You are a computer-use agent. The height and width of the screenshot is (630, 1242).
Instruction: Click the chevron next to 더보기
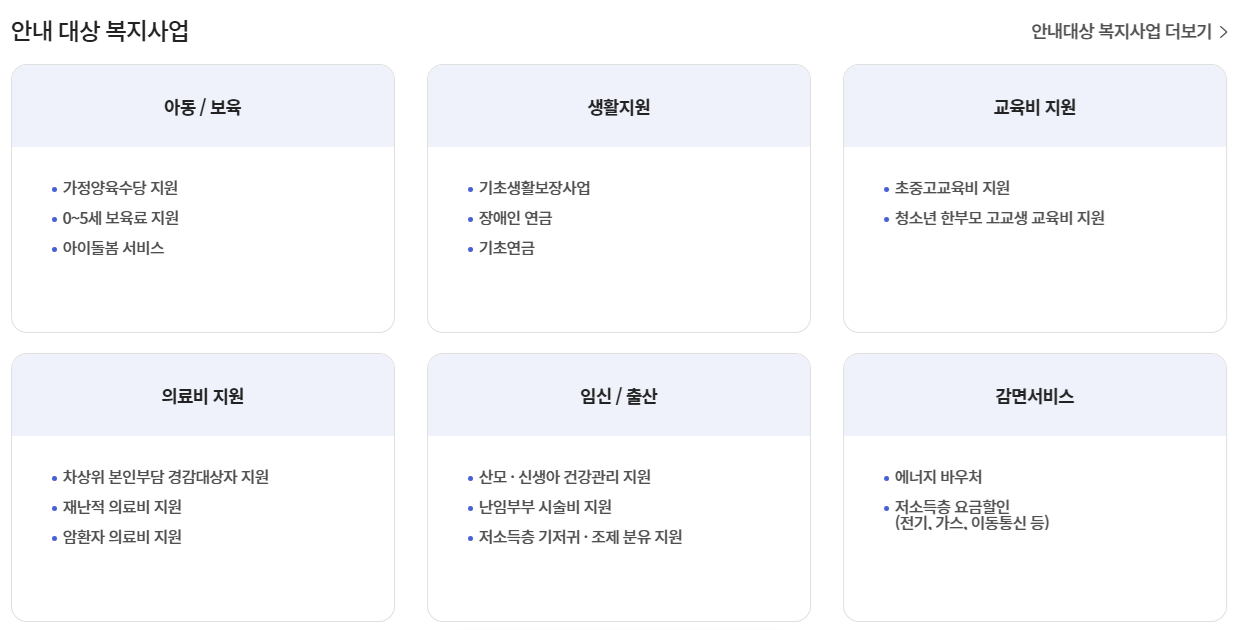point(1225,31)
